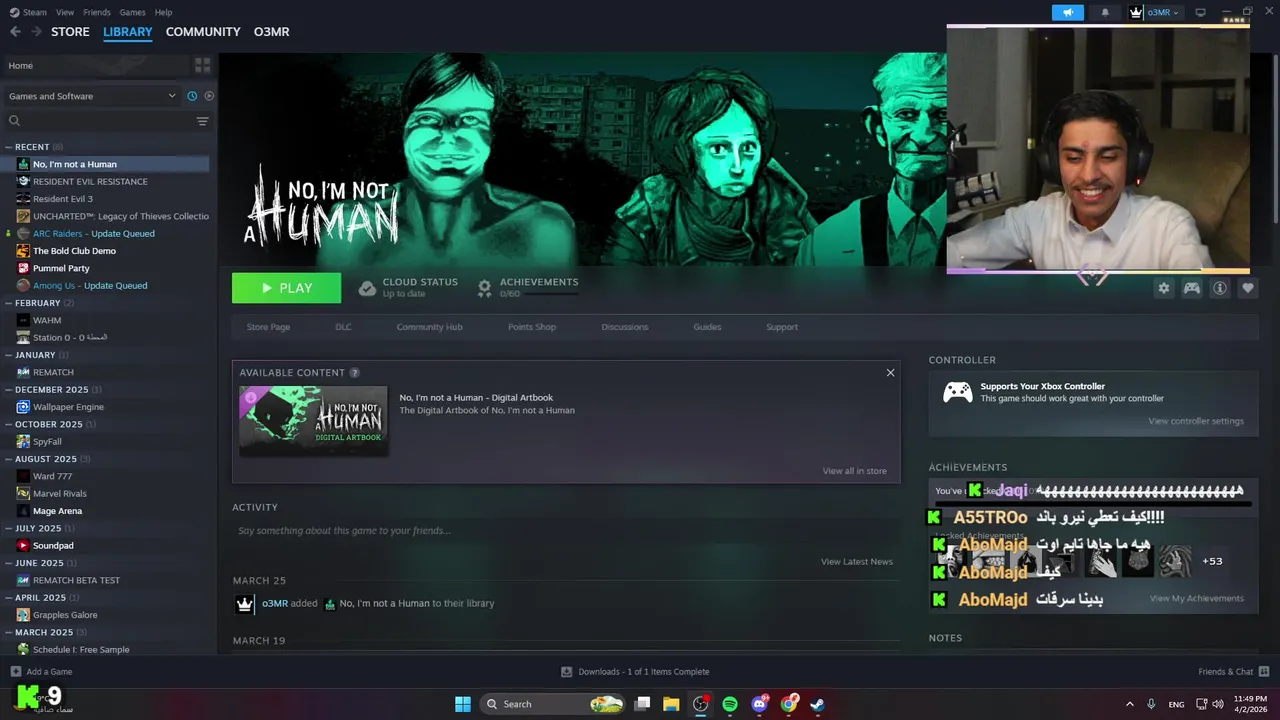Open the notifications bell
The width and height of the screenshot is (1280, 720).
(x=1105, y=12)
